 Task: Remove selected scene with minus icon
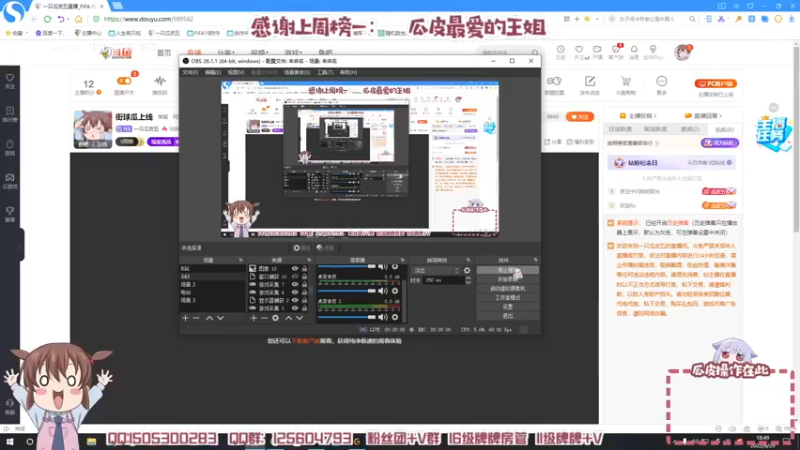coord(196,318)
